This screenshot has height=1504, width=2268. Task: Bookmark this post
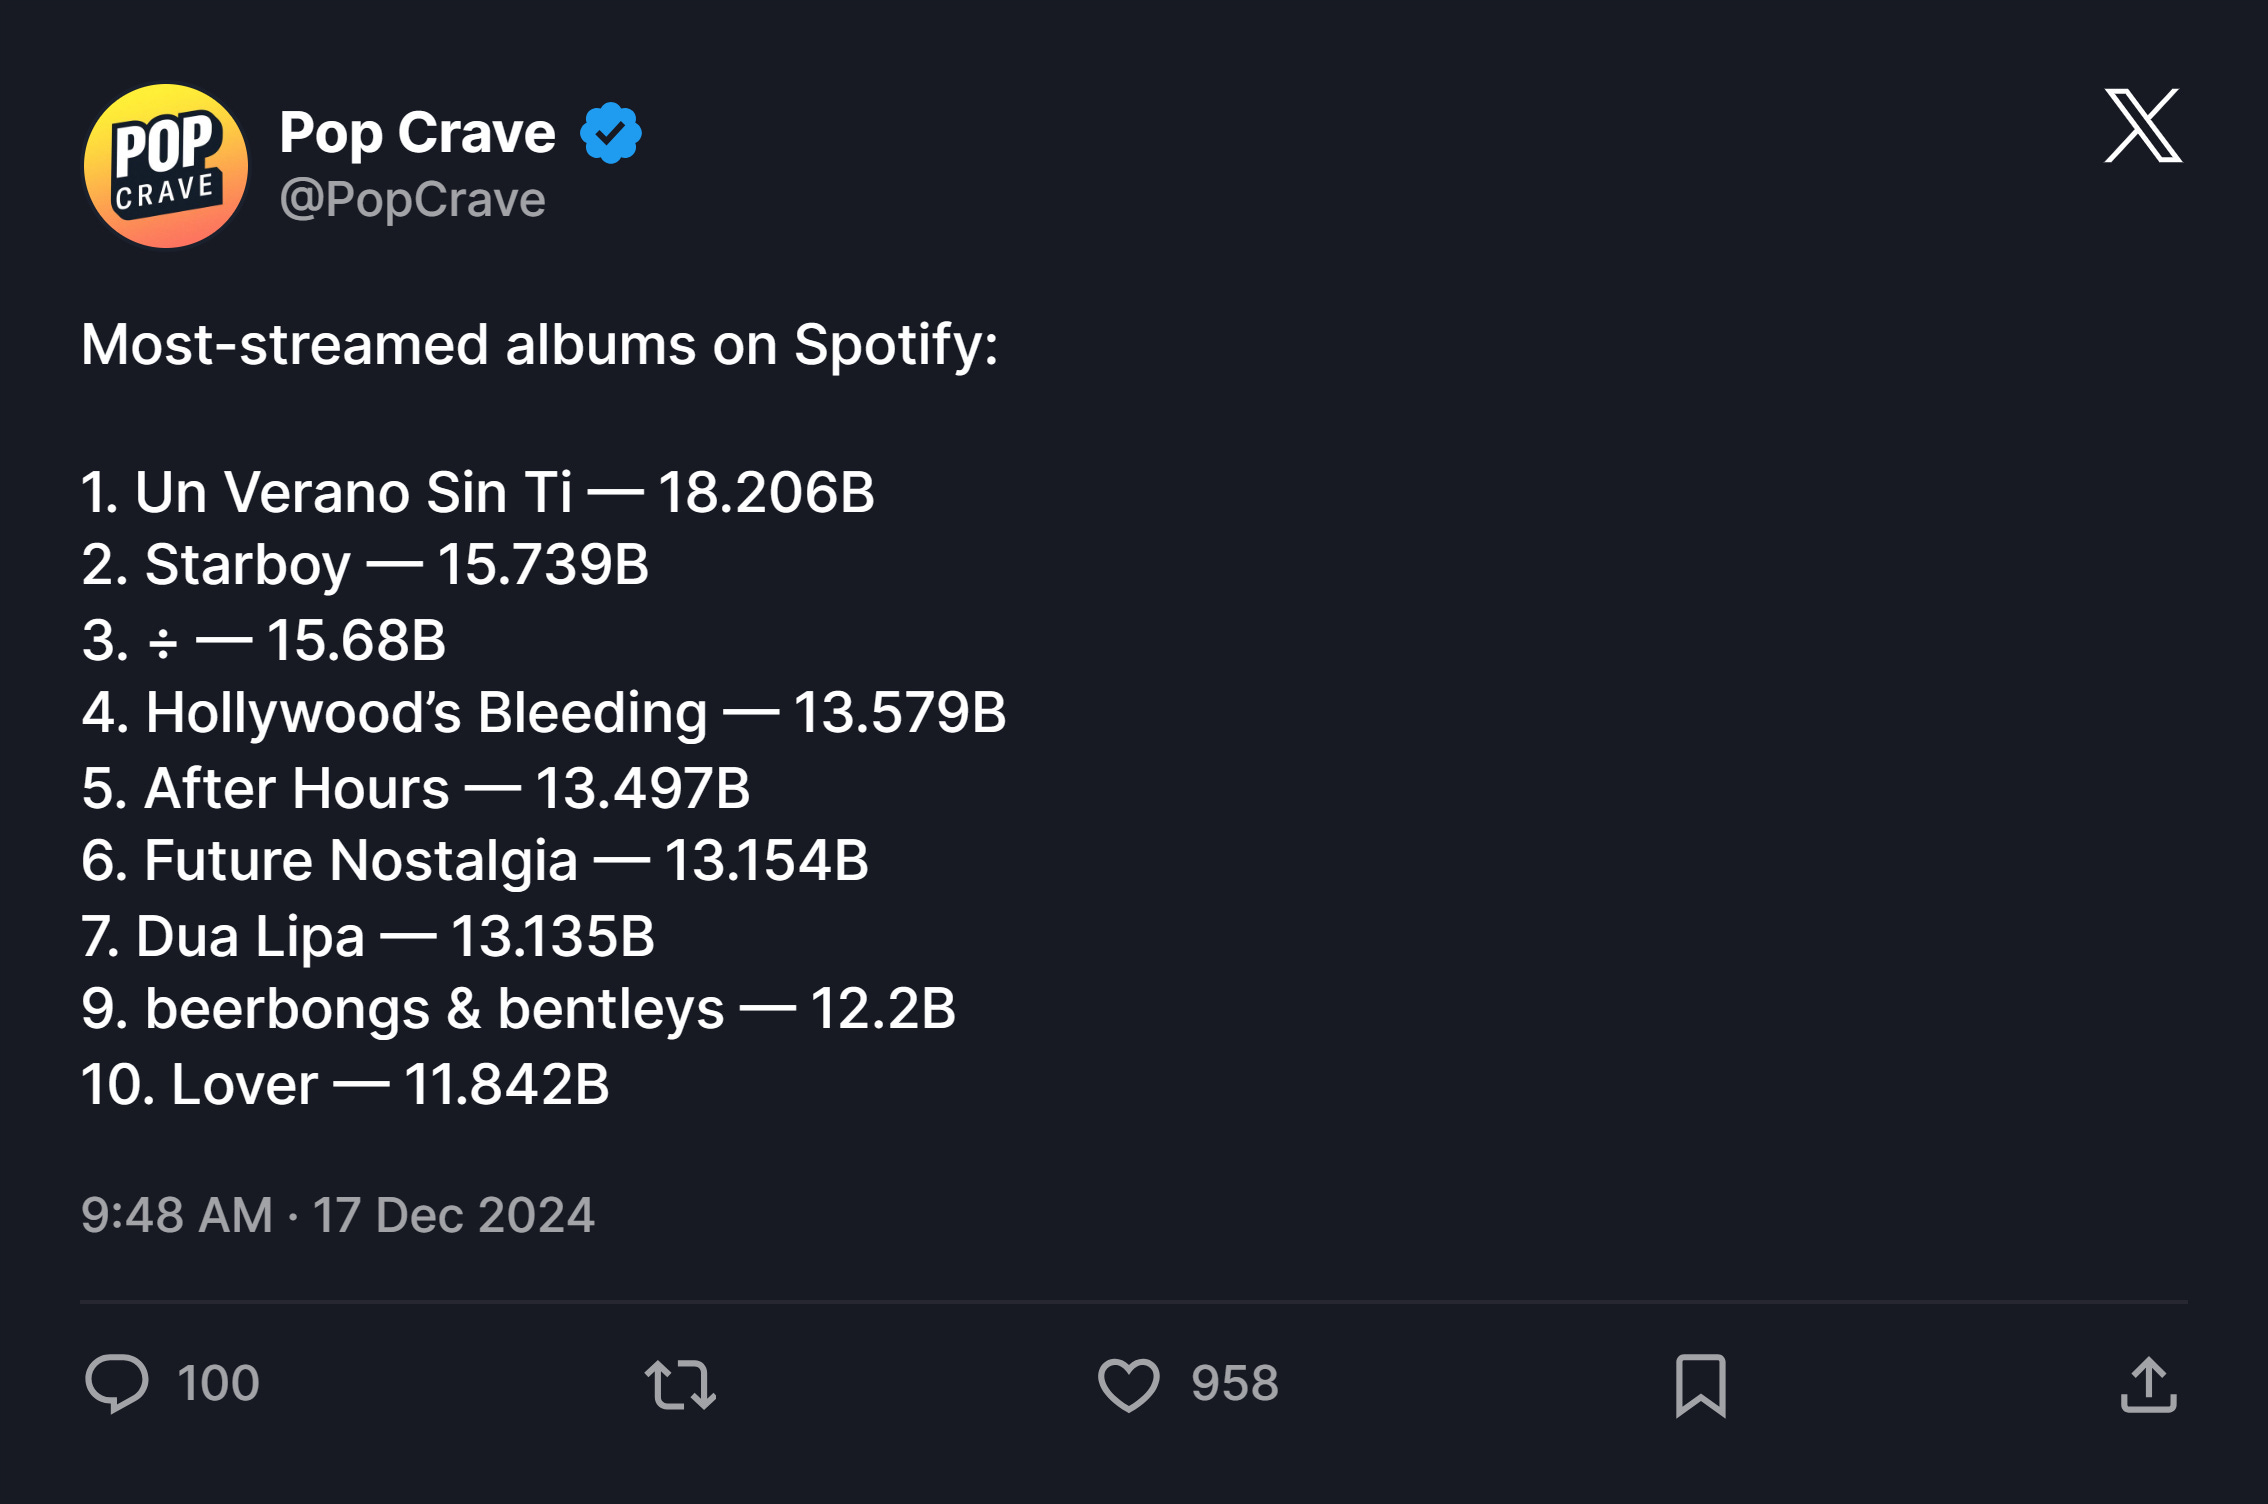coord(1700,1386)
